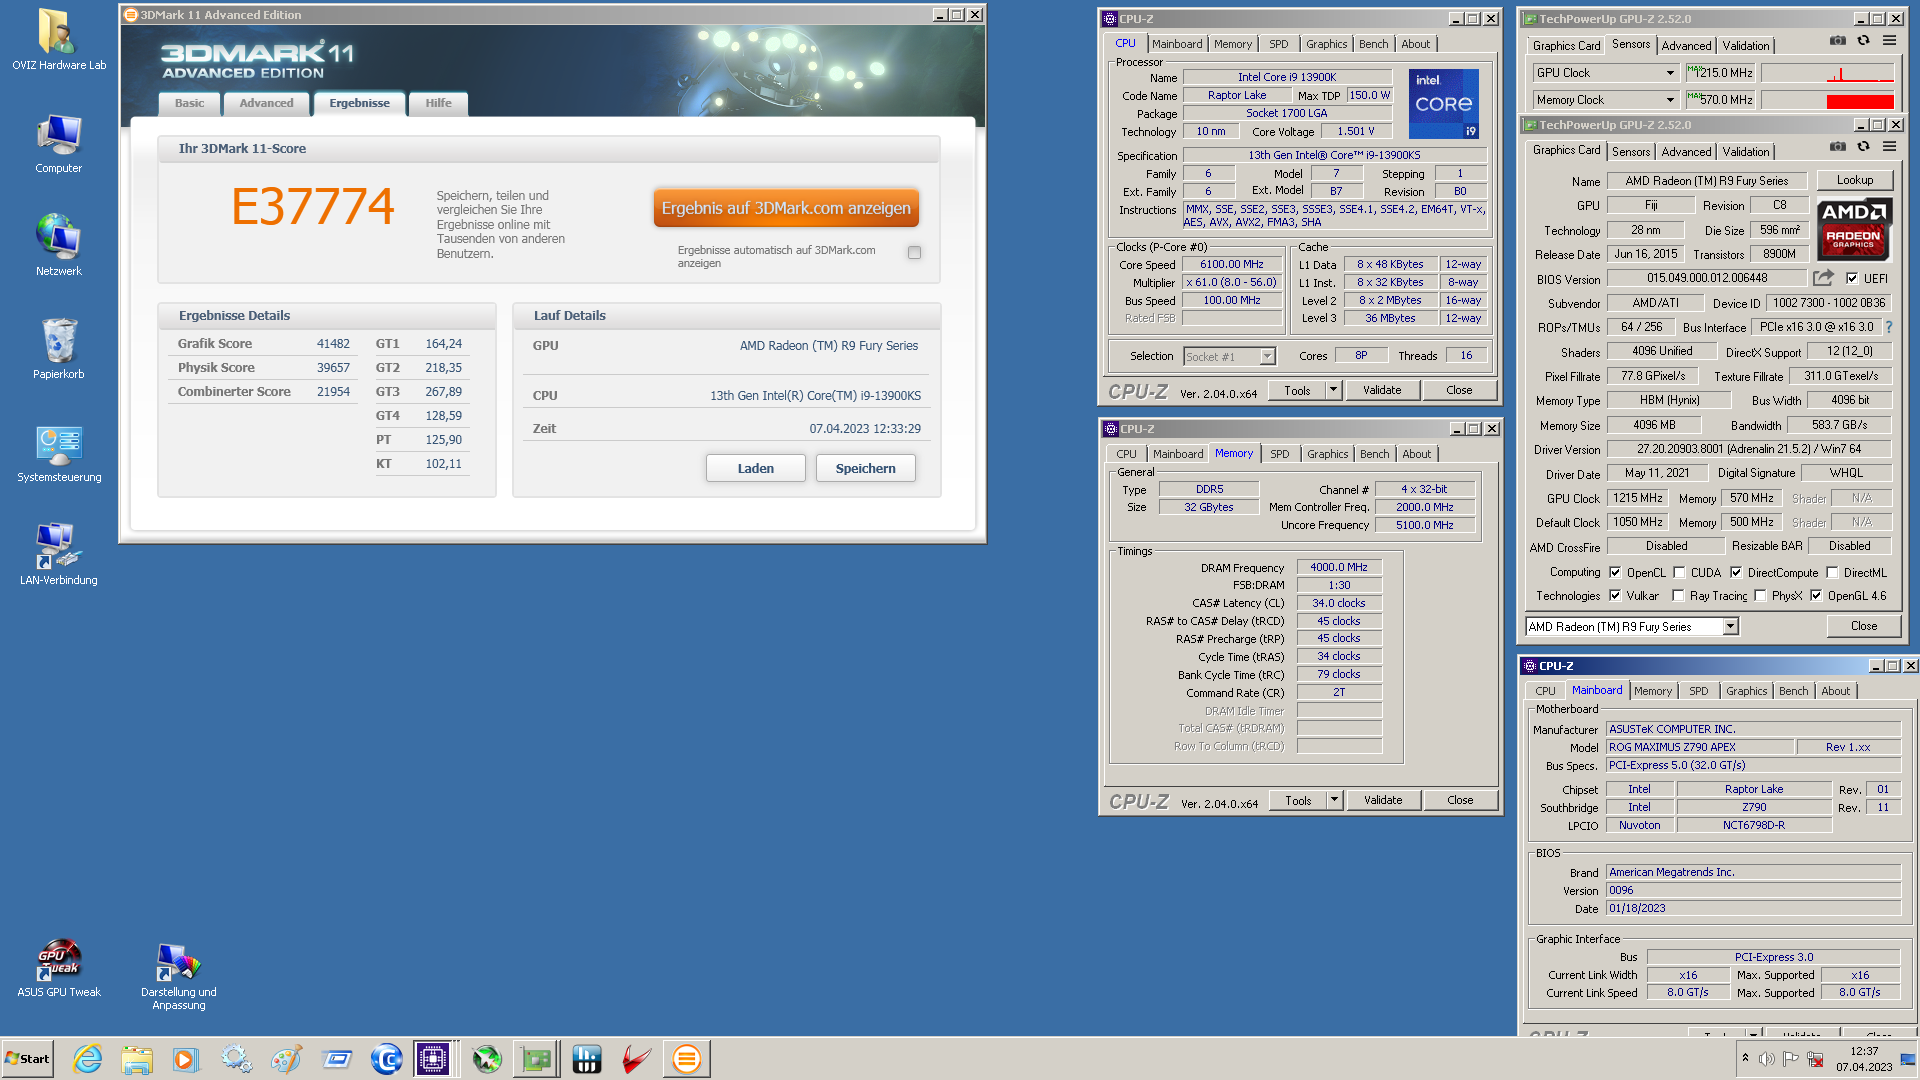Click the volume speaker tray icon
Image resolution: width=1920 pixels, height=1080 pixels.
1767,1059
